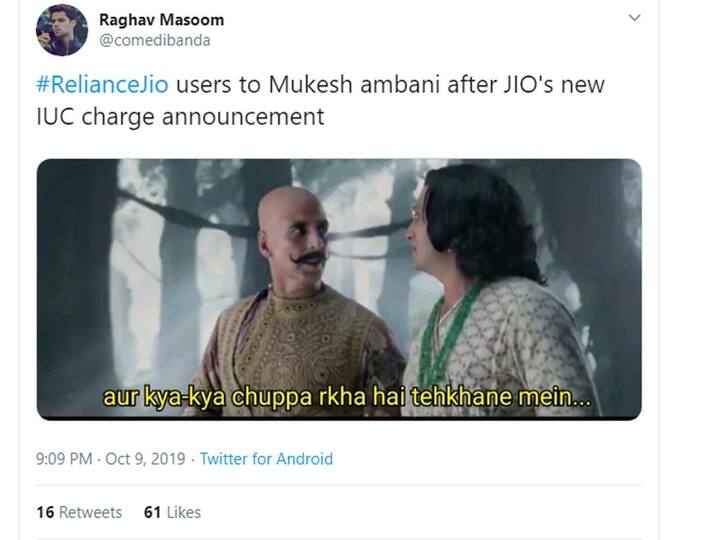Viewport: 720px width, 540px height.
Task: Click the 9:09 PM tweet timestamp
Action: 64,459
